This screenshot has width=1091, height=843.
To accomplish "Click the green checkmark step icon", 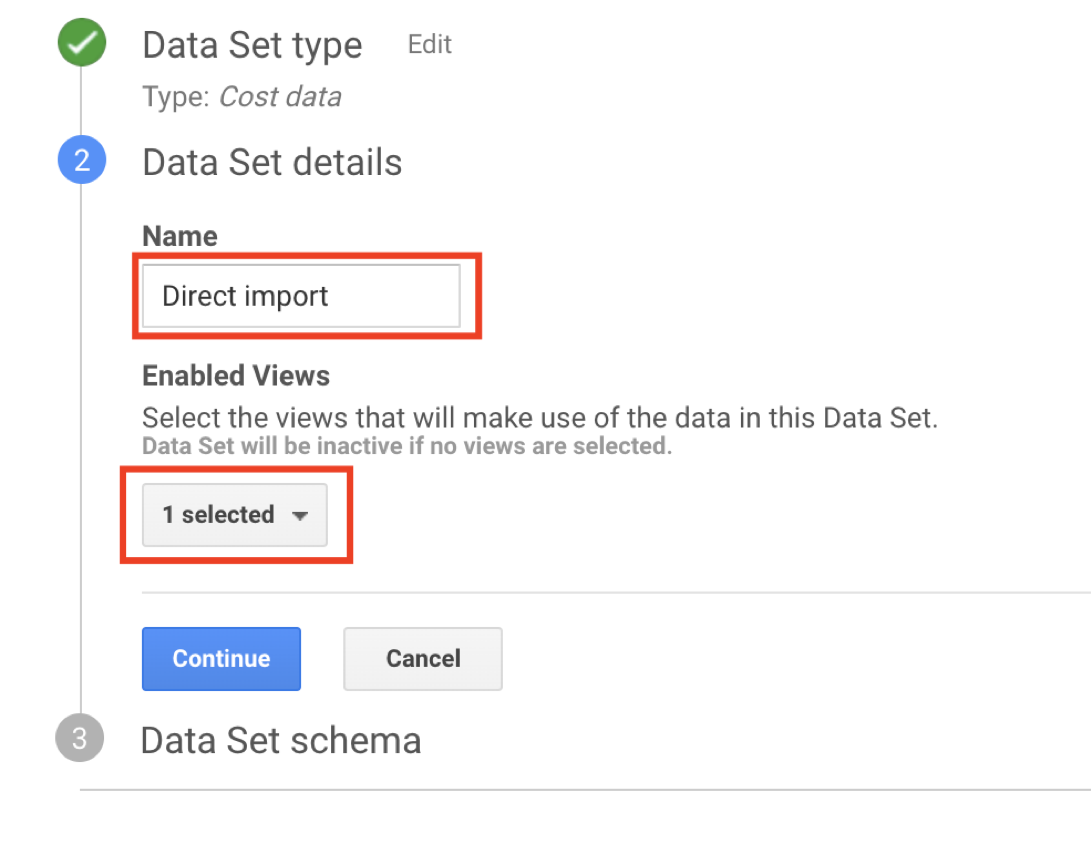I will point(82,42).
